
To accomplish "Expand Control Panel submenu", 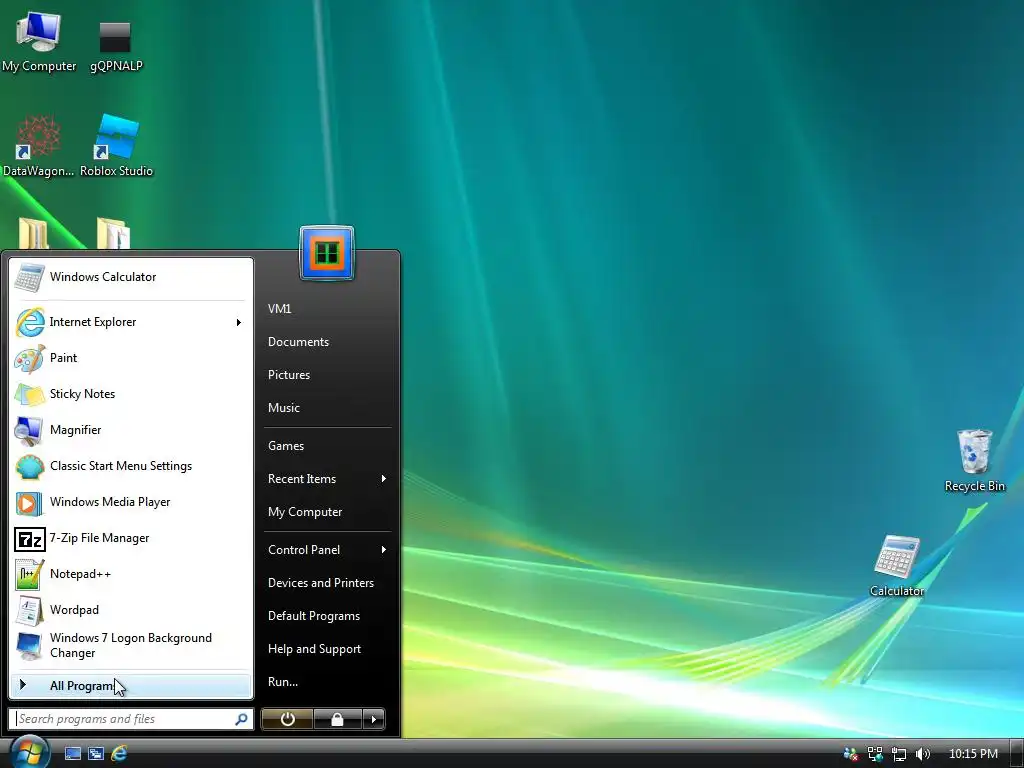I will tap(328, 550).
